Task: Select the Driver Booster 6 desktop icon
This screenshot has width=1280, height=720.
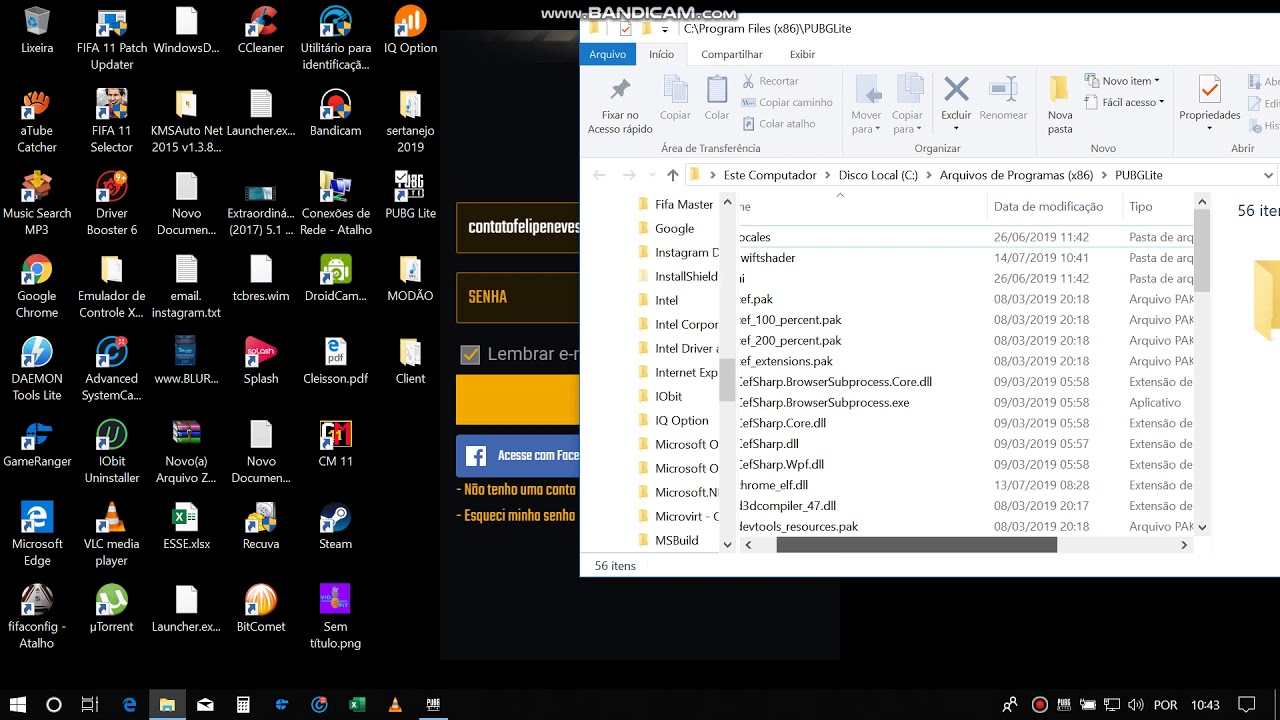Action: point(112,203)
